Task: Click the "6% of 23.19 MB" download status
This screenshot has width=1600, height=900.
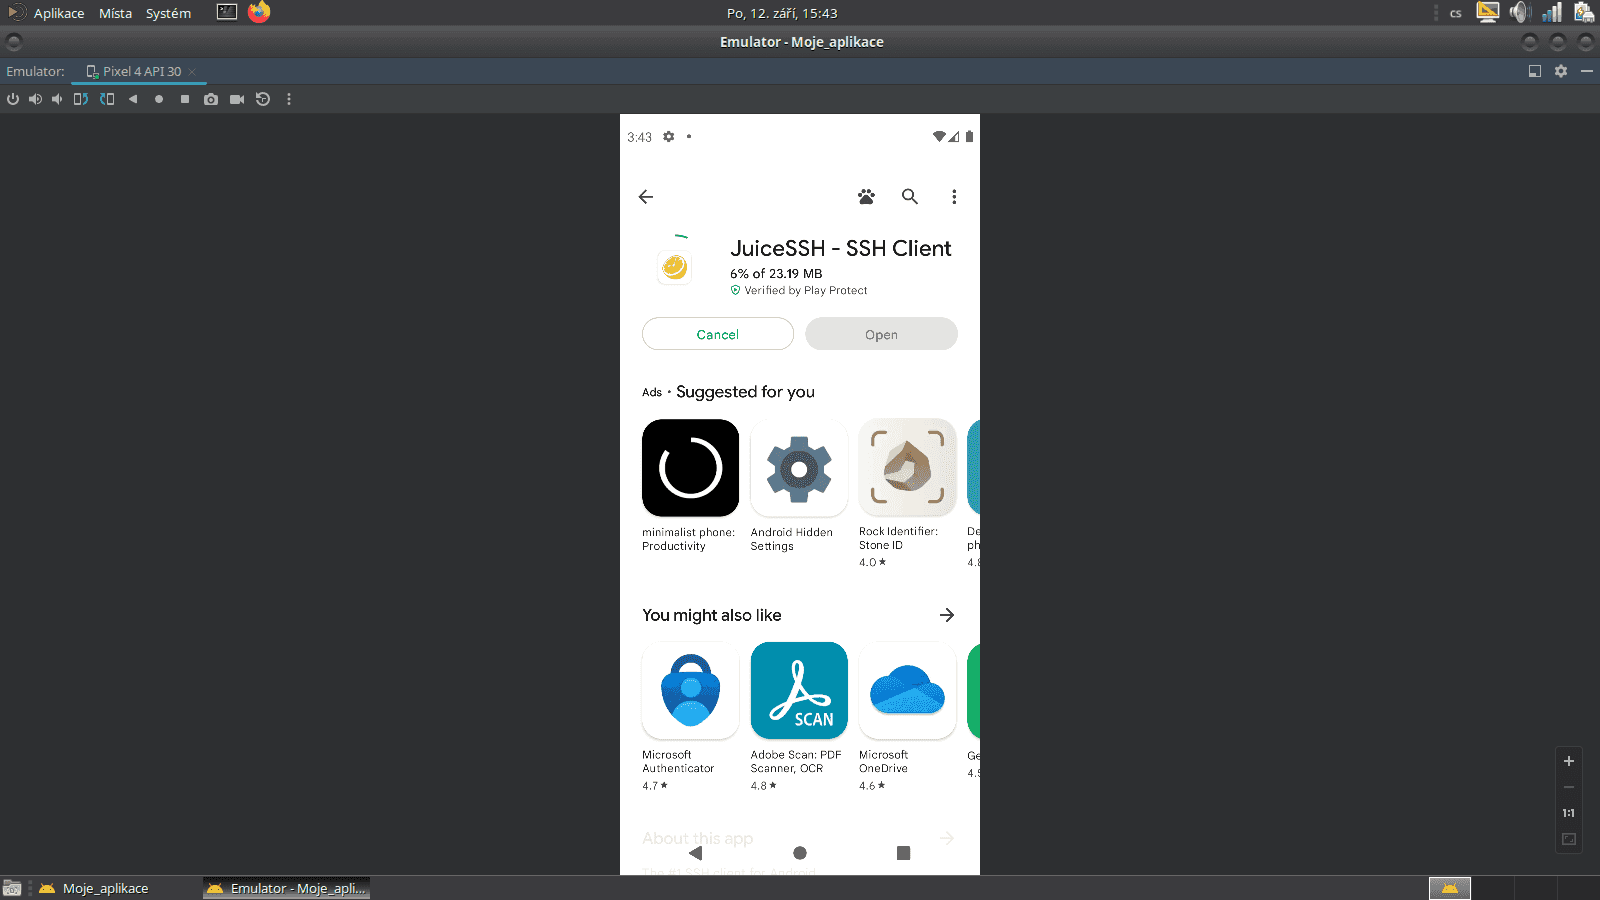Action: pyautogui.click(x=776, y=273)
